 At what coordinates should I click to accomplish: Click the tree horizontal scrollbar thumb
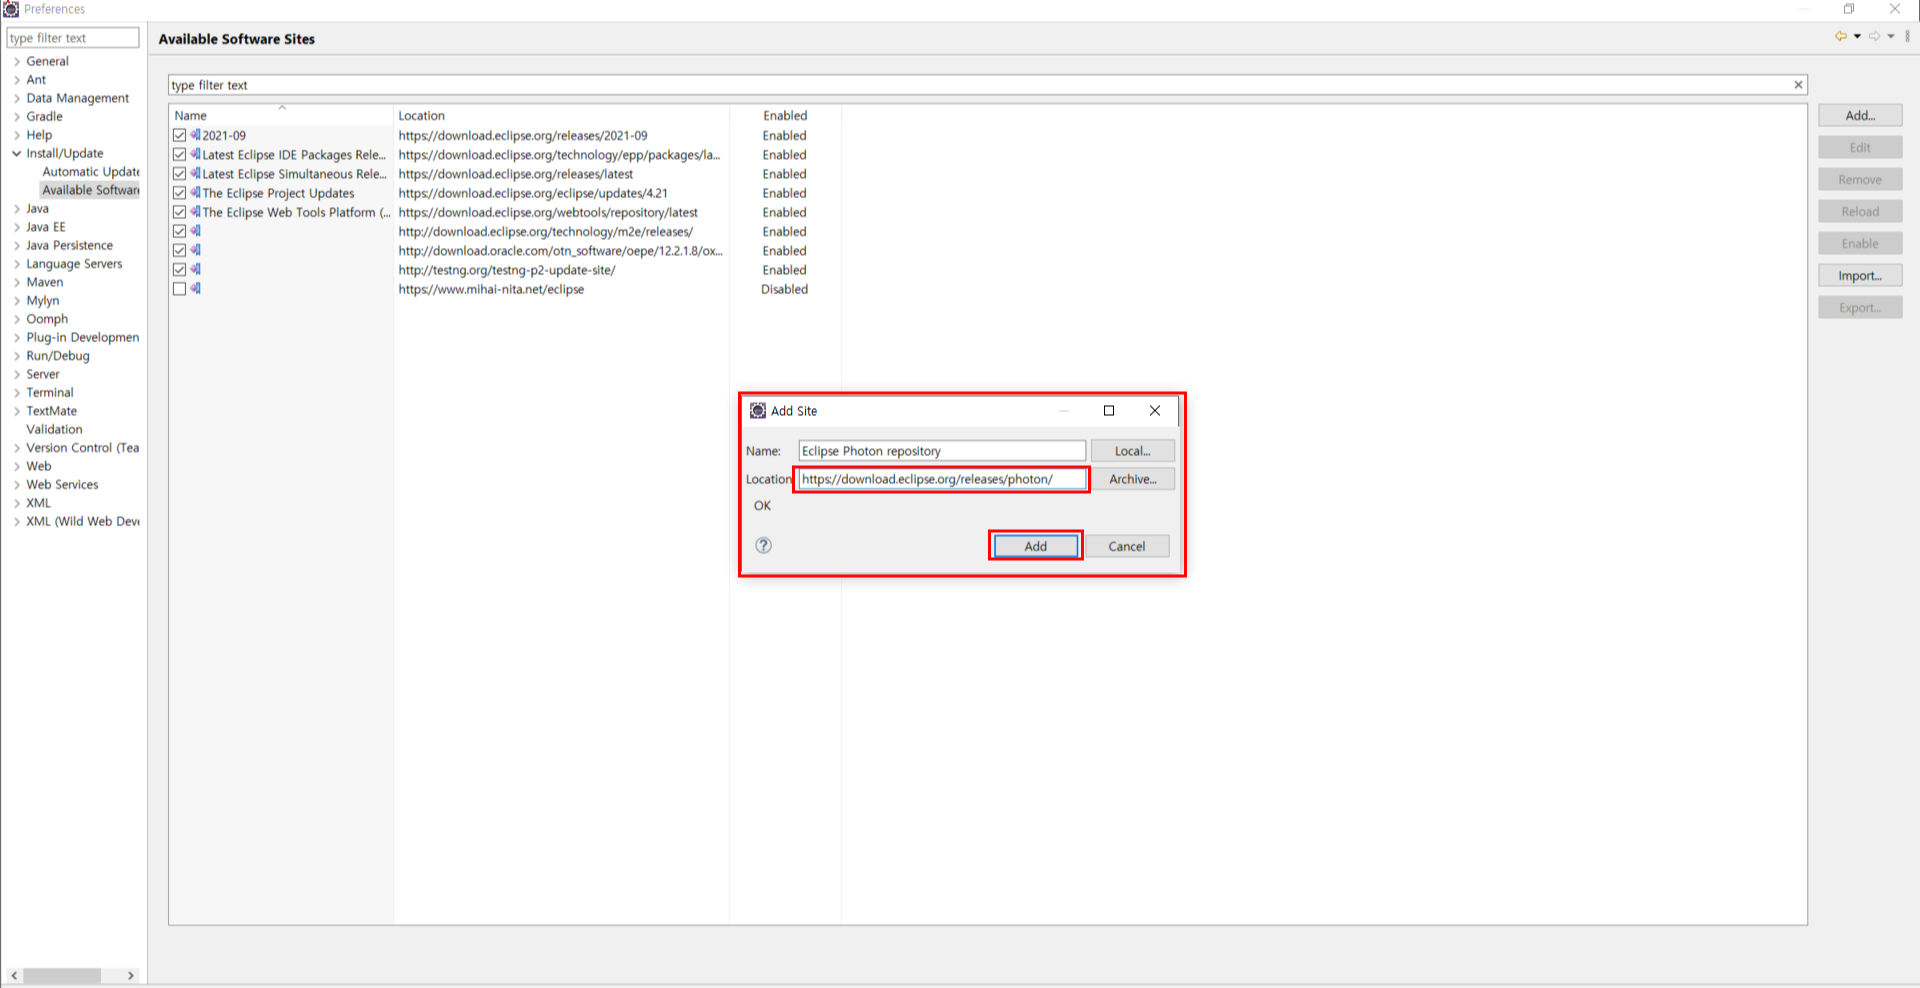[x=62, y=975]
